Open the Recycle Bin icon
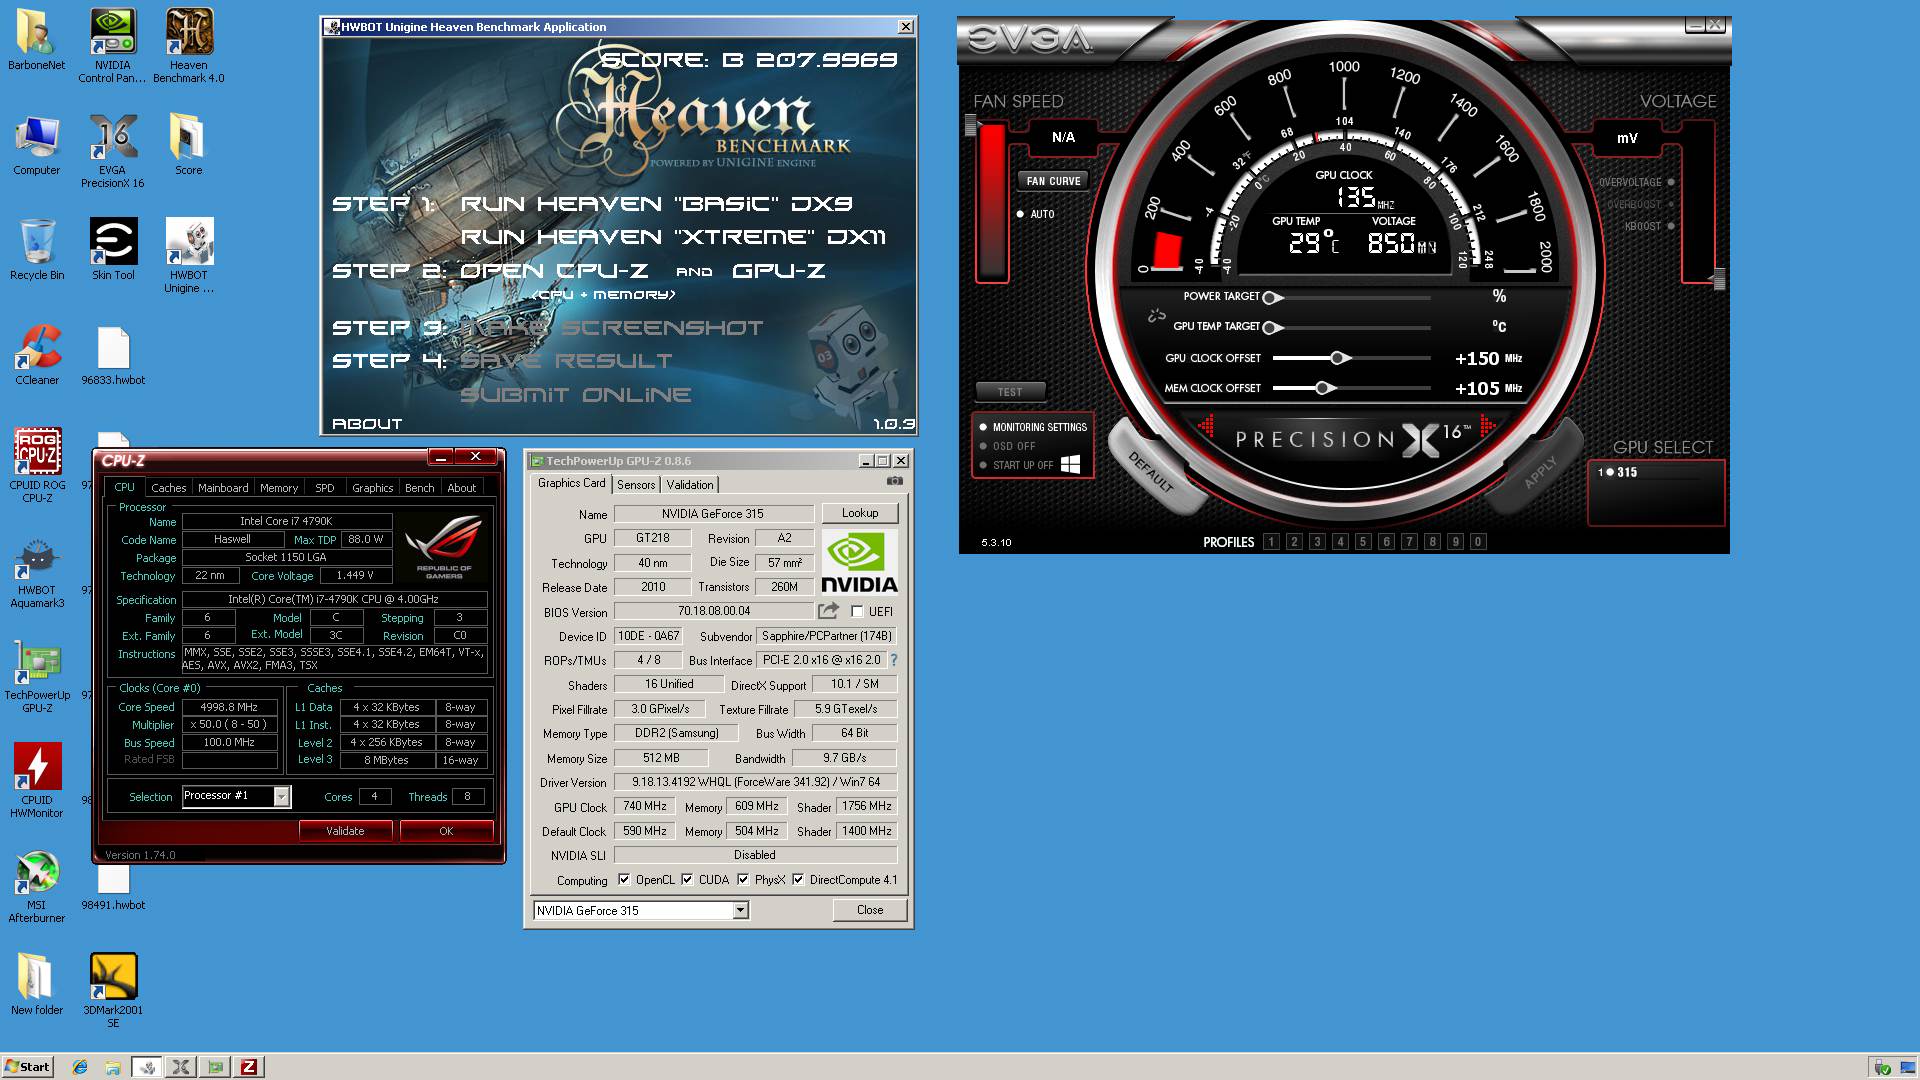 (x=36, y=251)
